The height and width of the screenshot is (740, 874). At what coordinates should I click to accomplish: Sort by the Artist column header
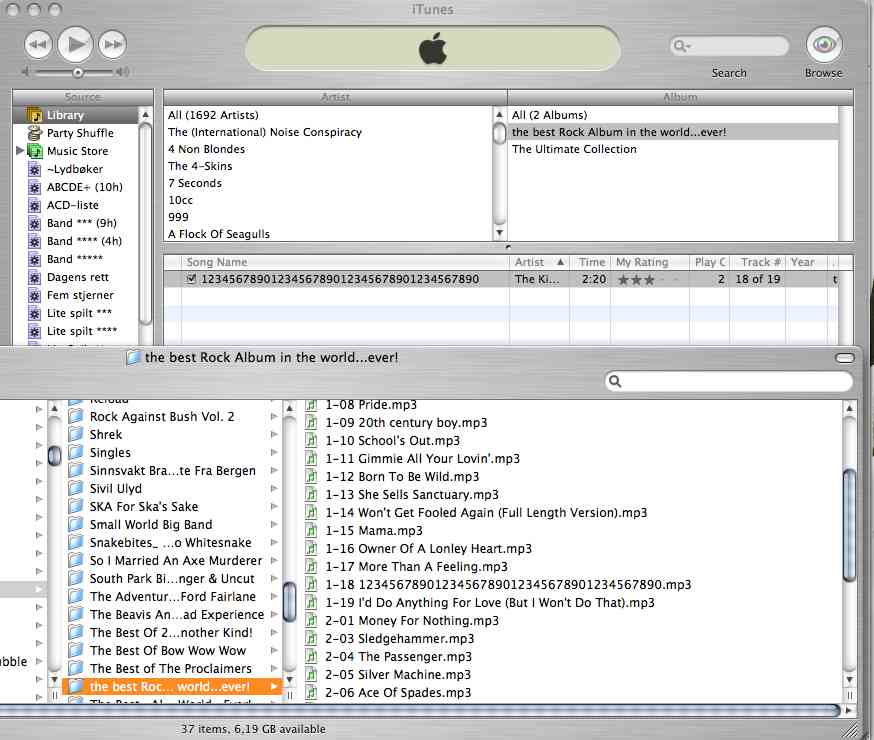click(x=539, y=262)
